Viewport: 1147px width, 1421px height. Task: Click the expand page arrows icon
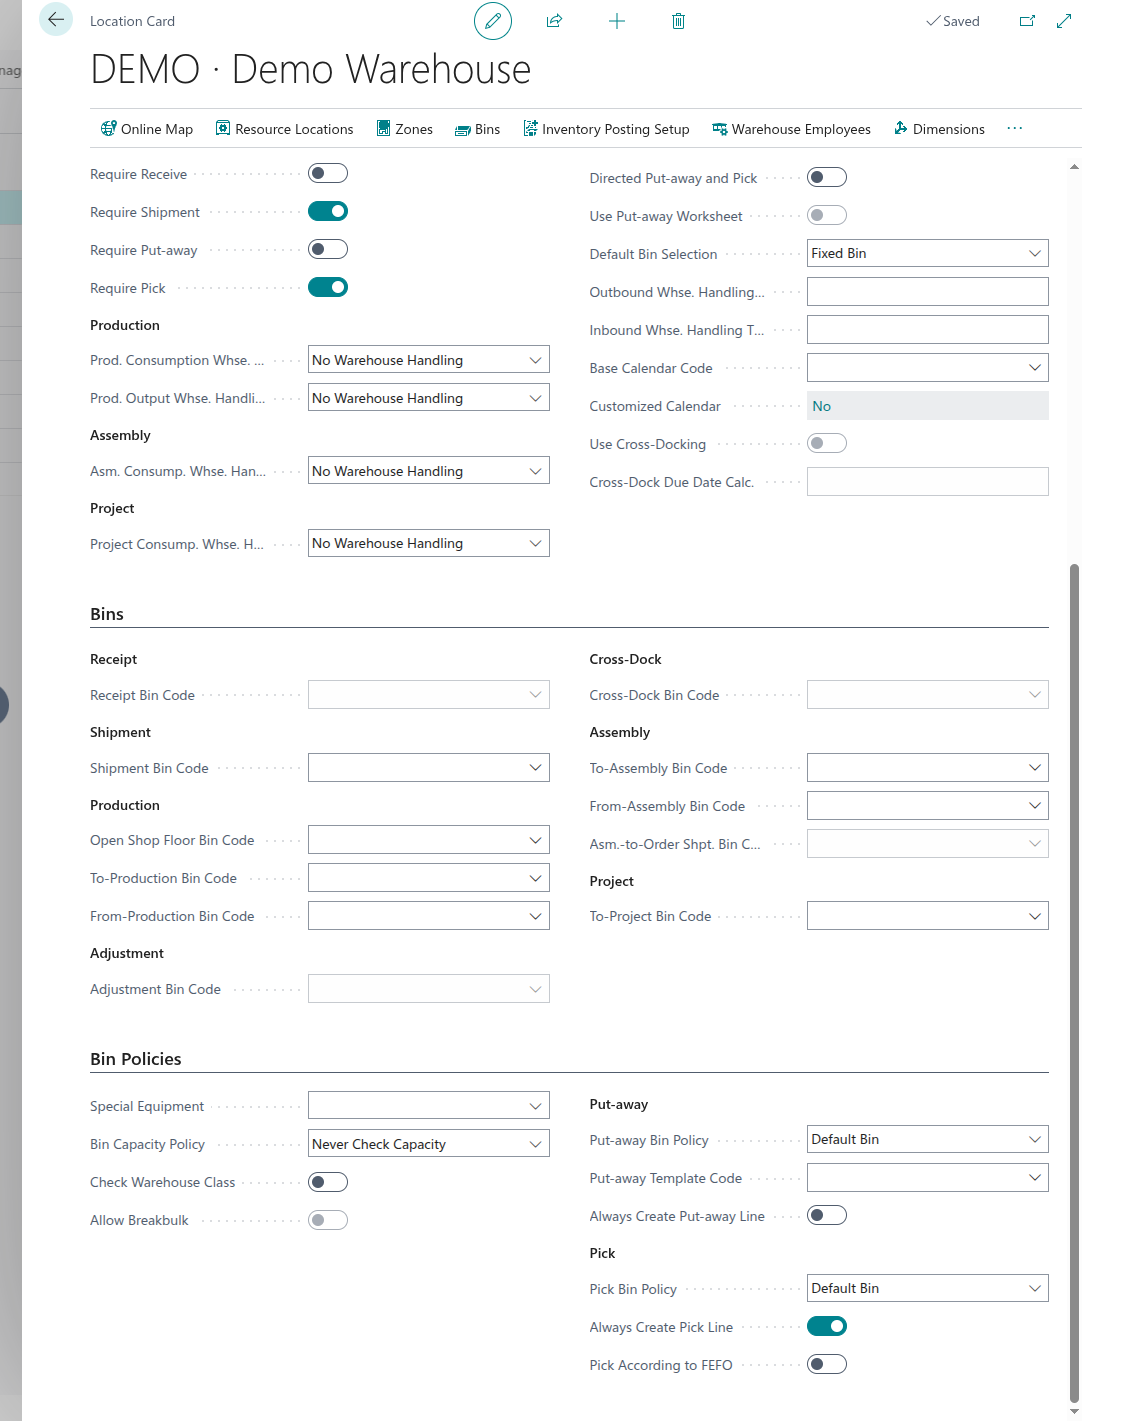coord(1064,21)
